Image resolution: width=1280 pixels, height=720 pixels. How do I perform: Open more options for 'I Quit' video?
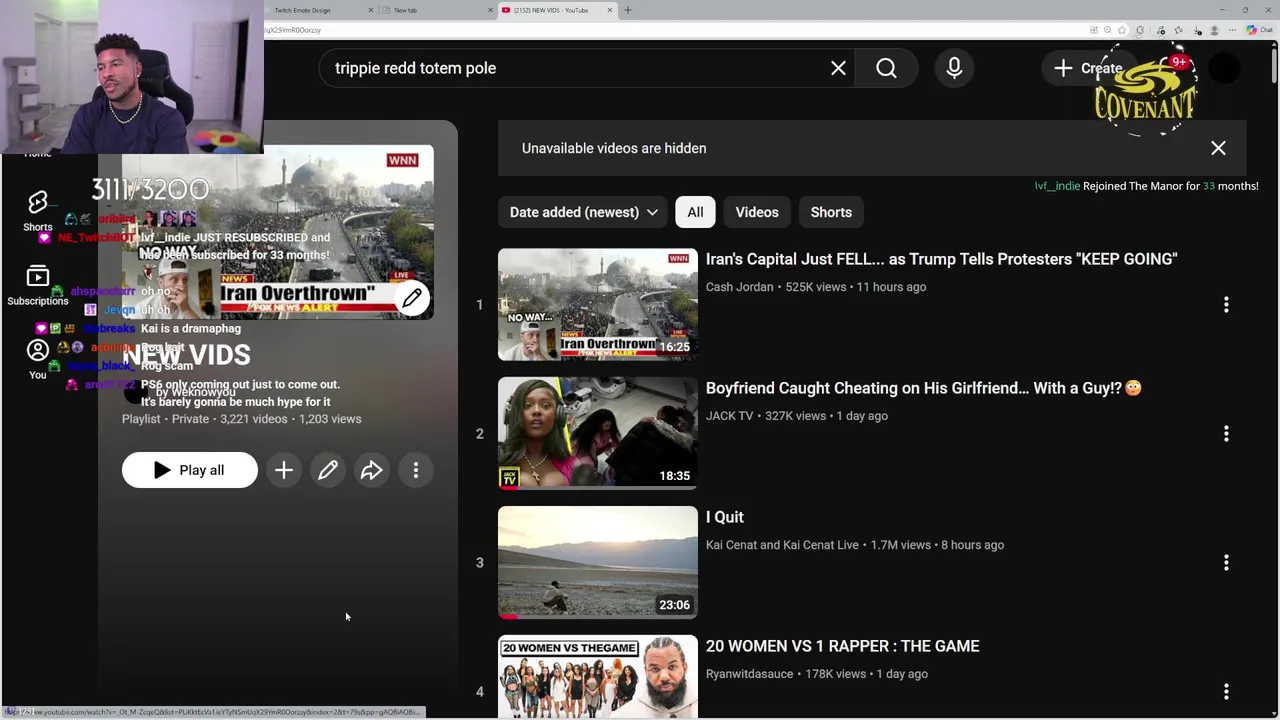1226,562
